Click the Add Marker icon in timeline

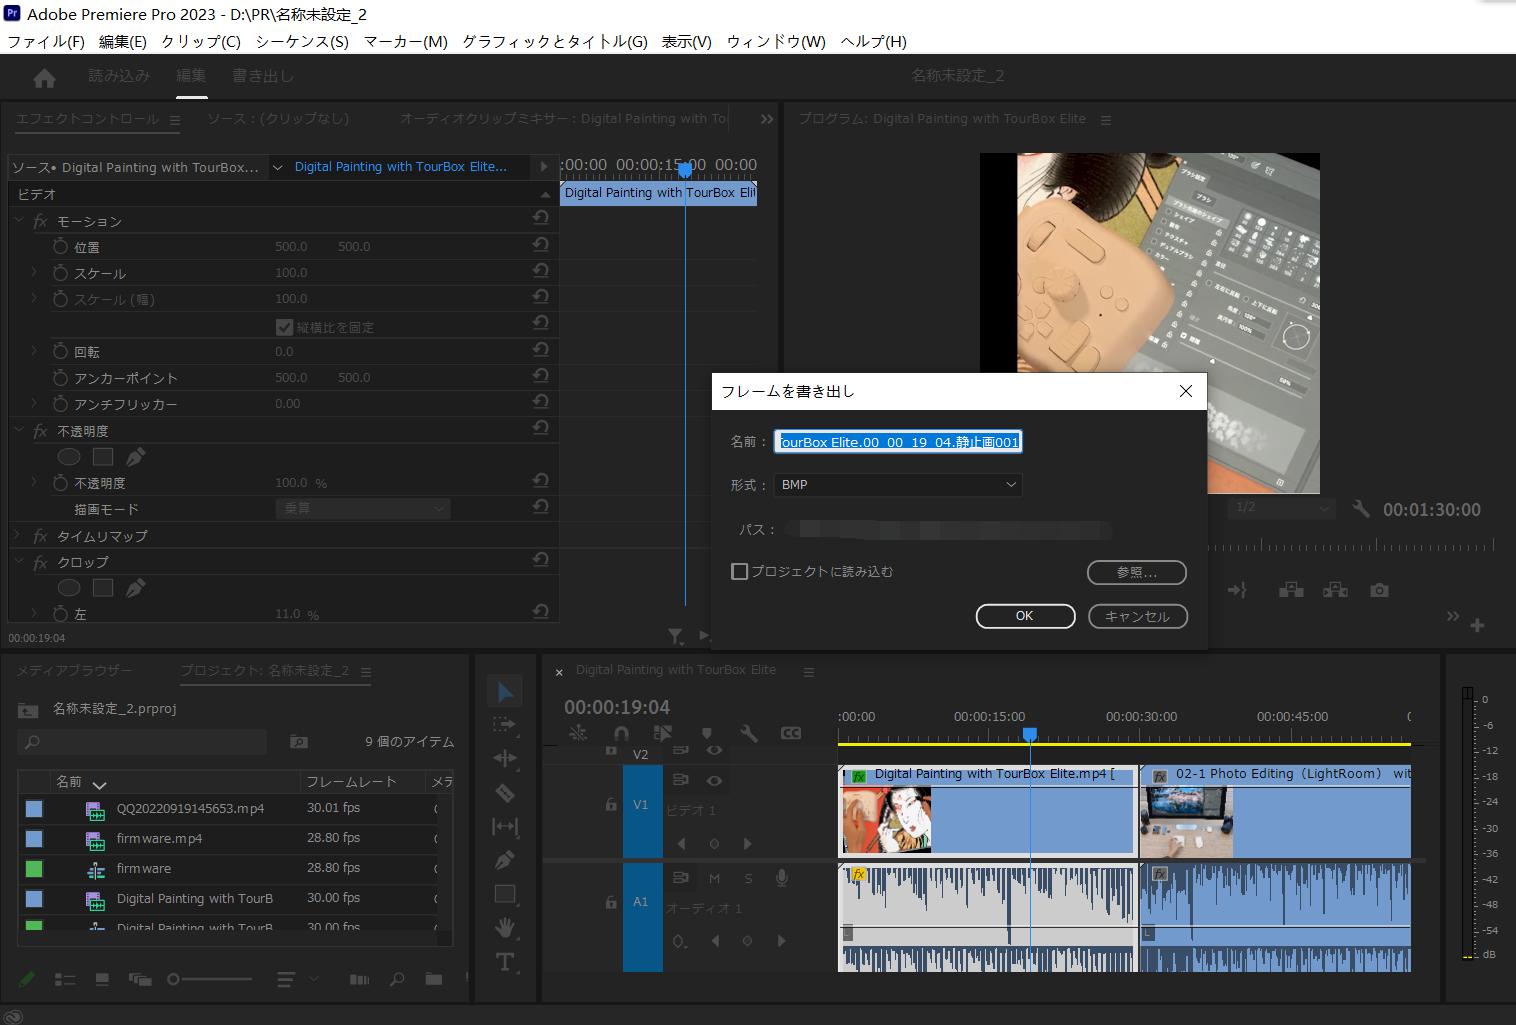(707, 733)
